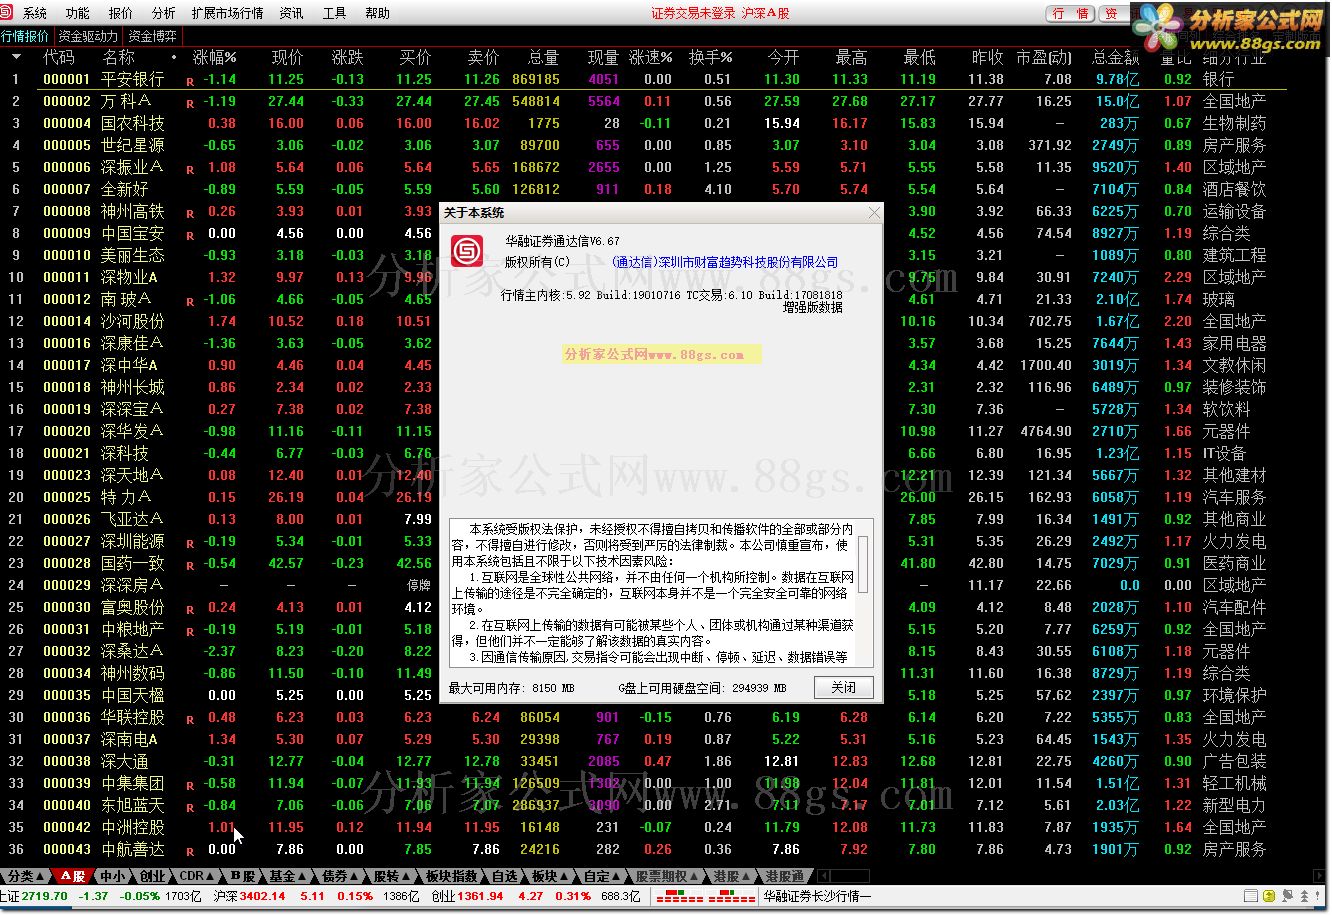
Task: Click the R marker beside 中国宝安
Action: (x=190, y=235)
